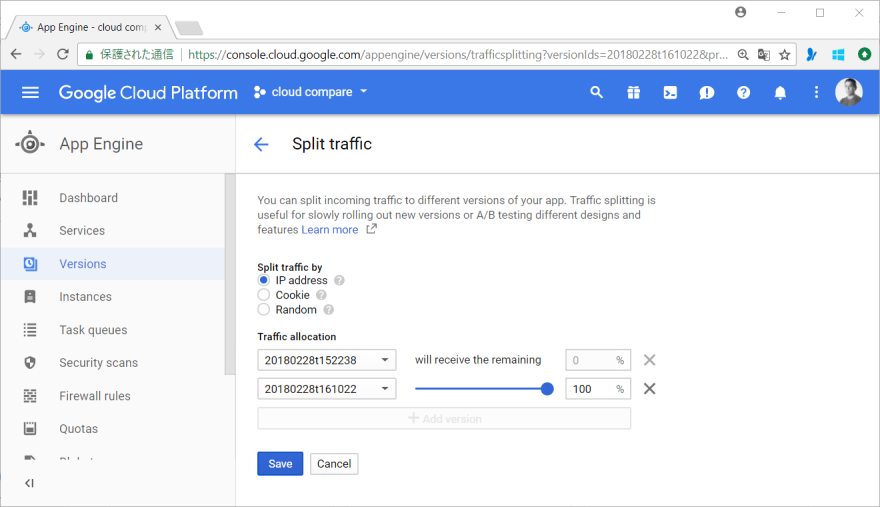
Task: Click the 100 percent input field
Action: [598, 389]
